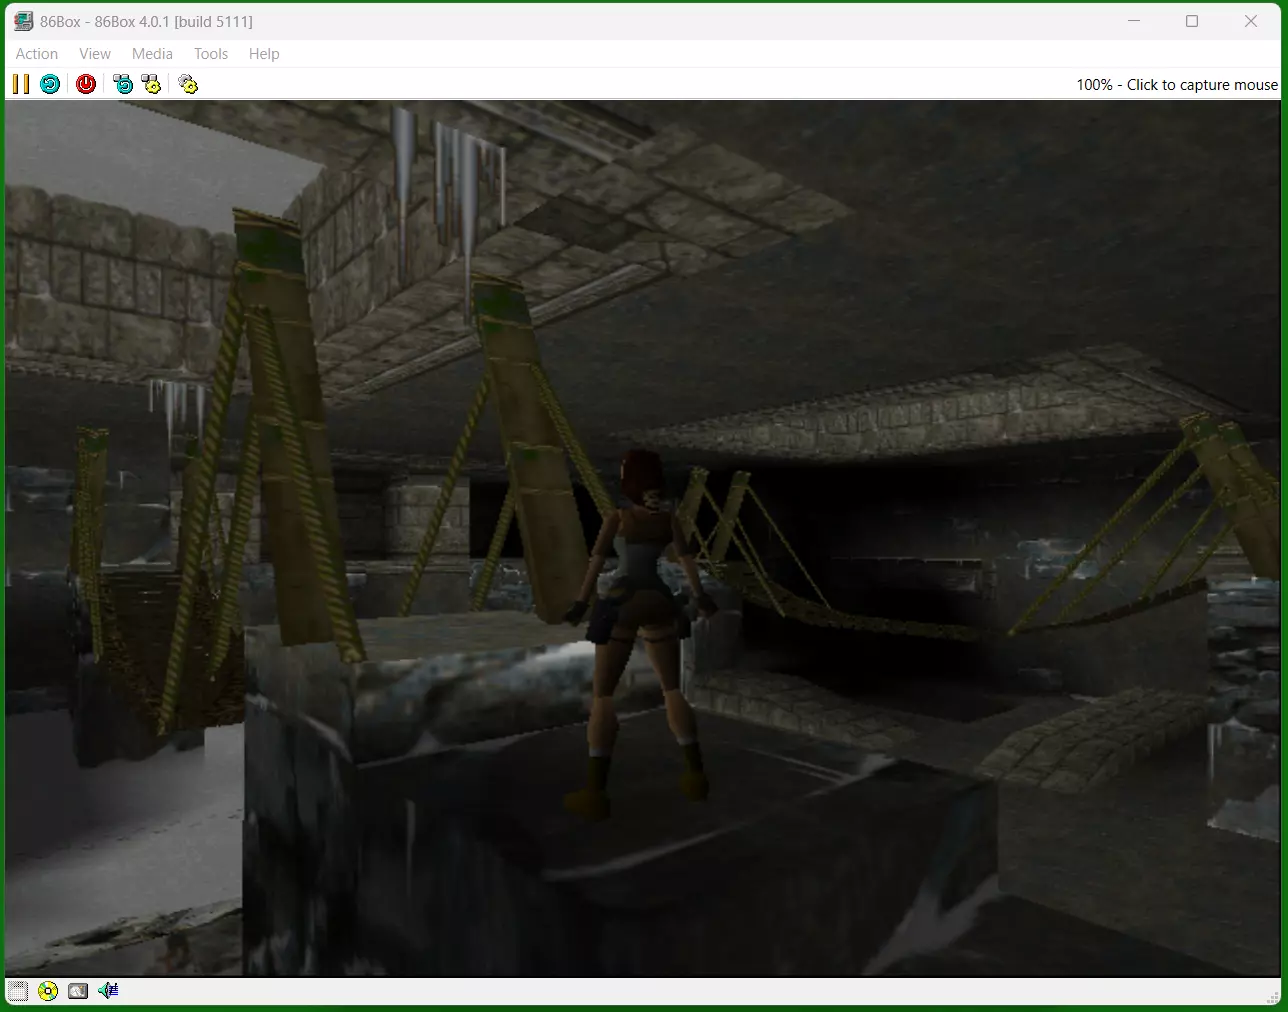Open the Tools menu
1288x1012 pixels.
[211, 54]
